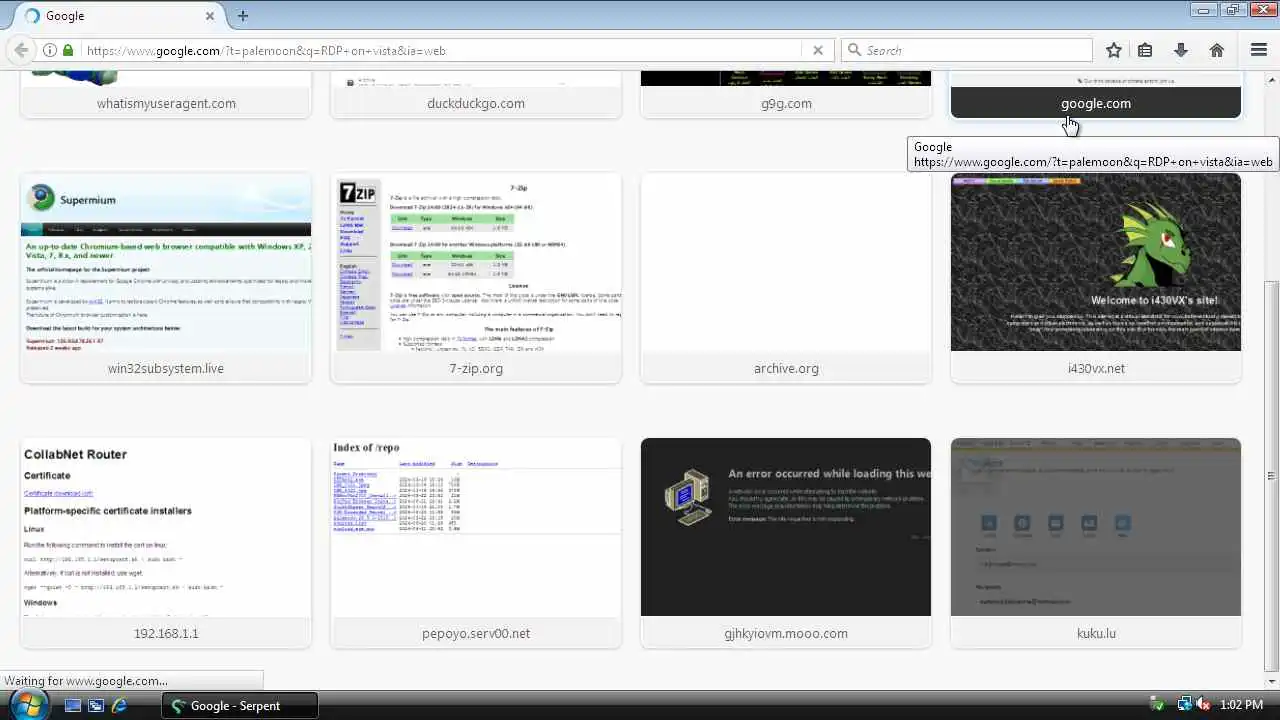The width and height of the screenshot is (1280, 720).
Task: Click the Show Desktop quick launch icon
Action: click(x=73, y=705)
